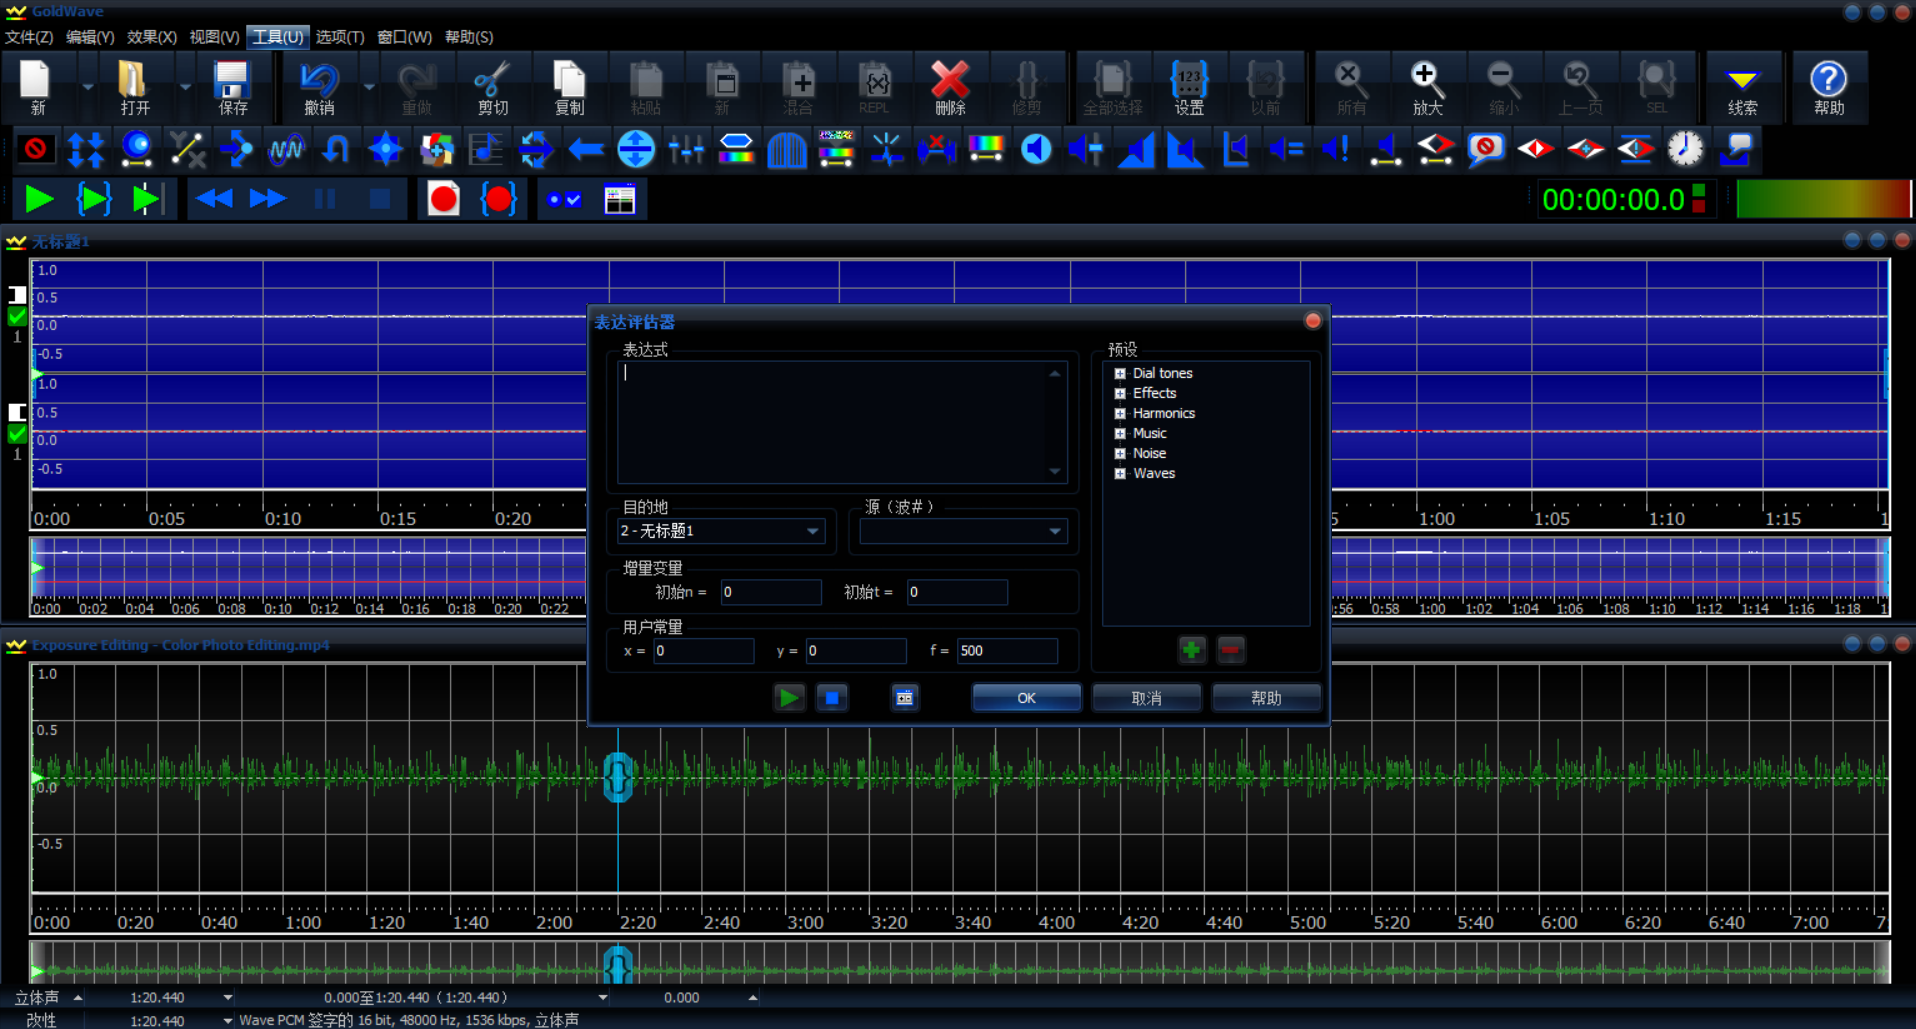Viewport: 1916px width, 1029px height.
Task: Click the green play button in the transport bar
Action: [x=39, y=199]
